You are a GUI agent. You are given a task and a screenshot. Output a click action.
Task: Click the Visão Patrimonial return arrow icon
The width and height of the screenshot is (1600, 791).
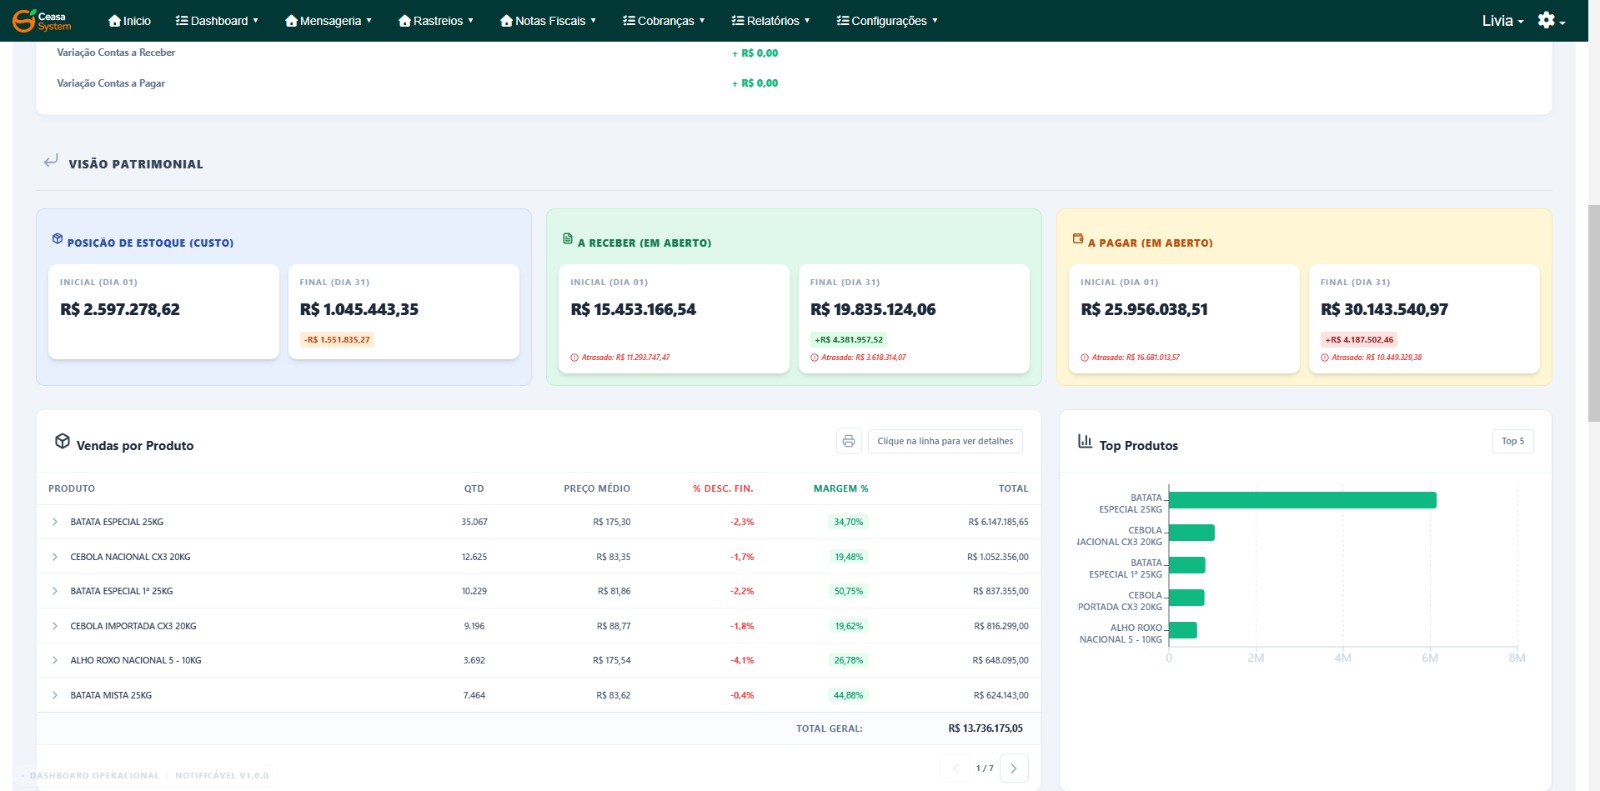pos(50,161)
